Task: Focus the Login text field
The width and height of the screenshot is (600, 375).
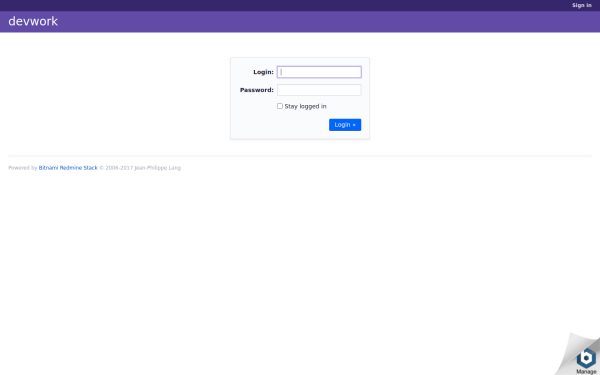Action: coord(319,72)
